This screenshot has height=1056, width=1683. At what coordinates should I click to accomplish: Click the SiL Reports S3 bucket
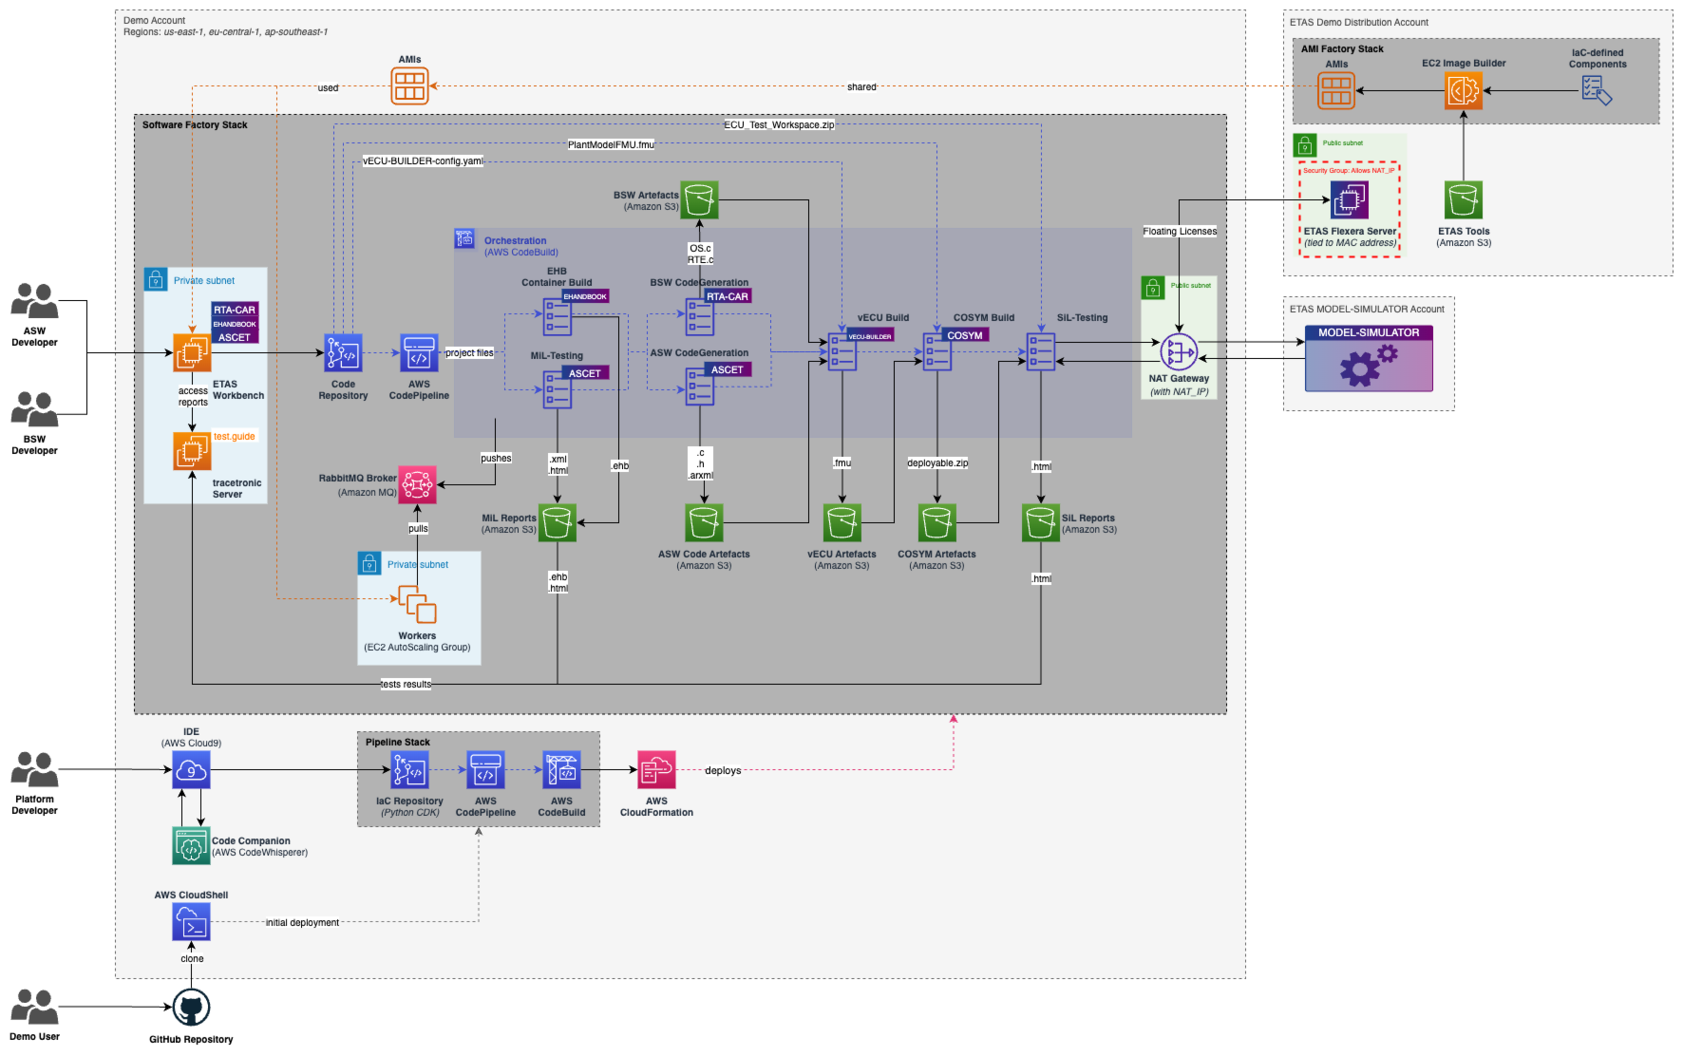(x=1041, y=522)
